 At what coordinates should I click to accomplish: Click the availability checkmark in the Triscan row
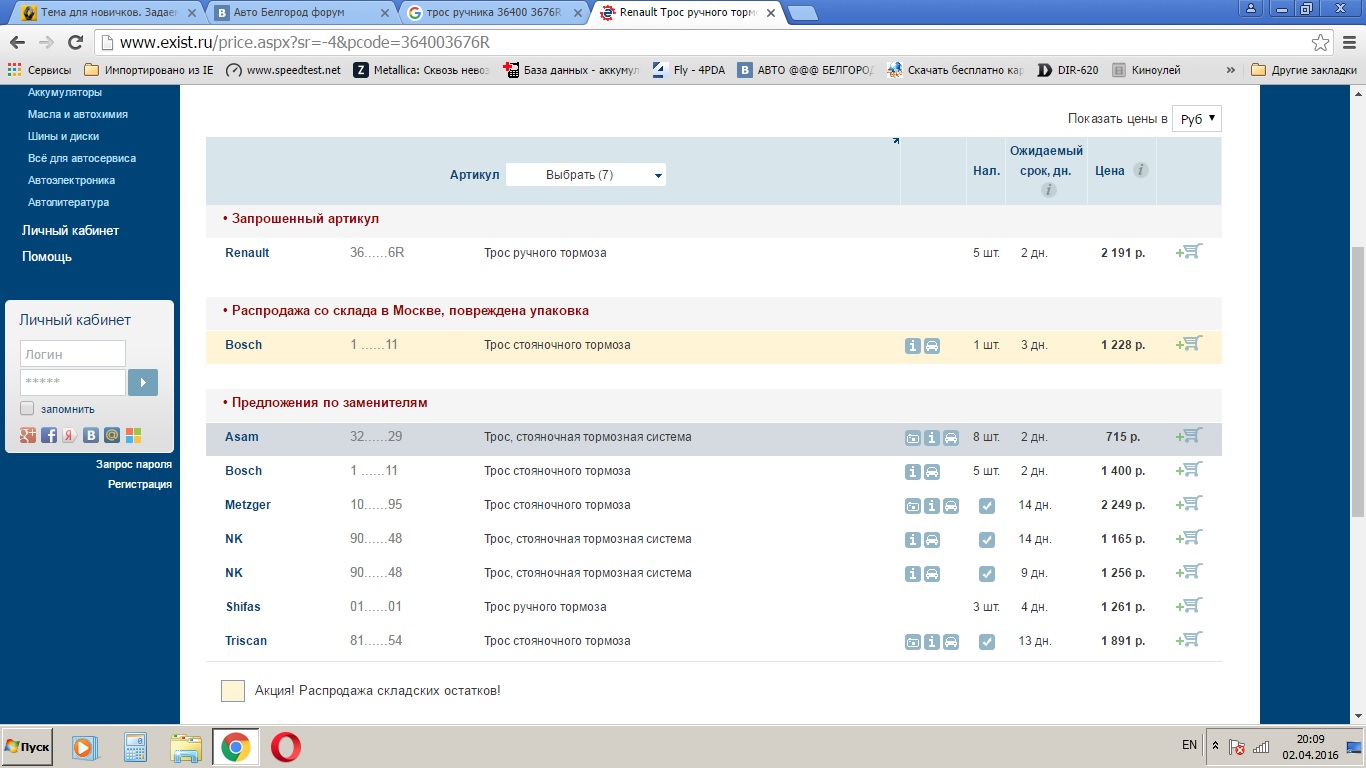(987, 642)
